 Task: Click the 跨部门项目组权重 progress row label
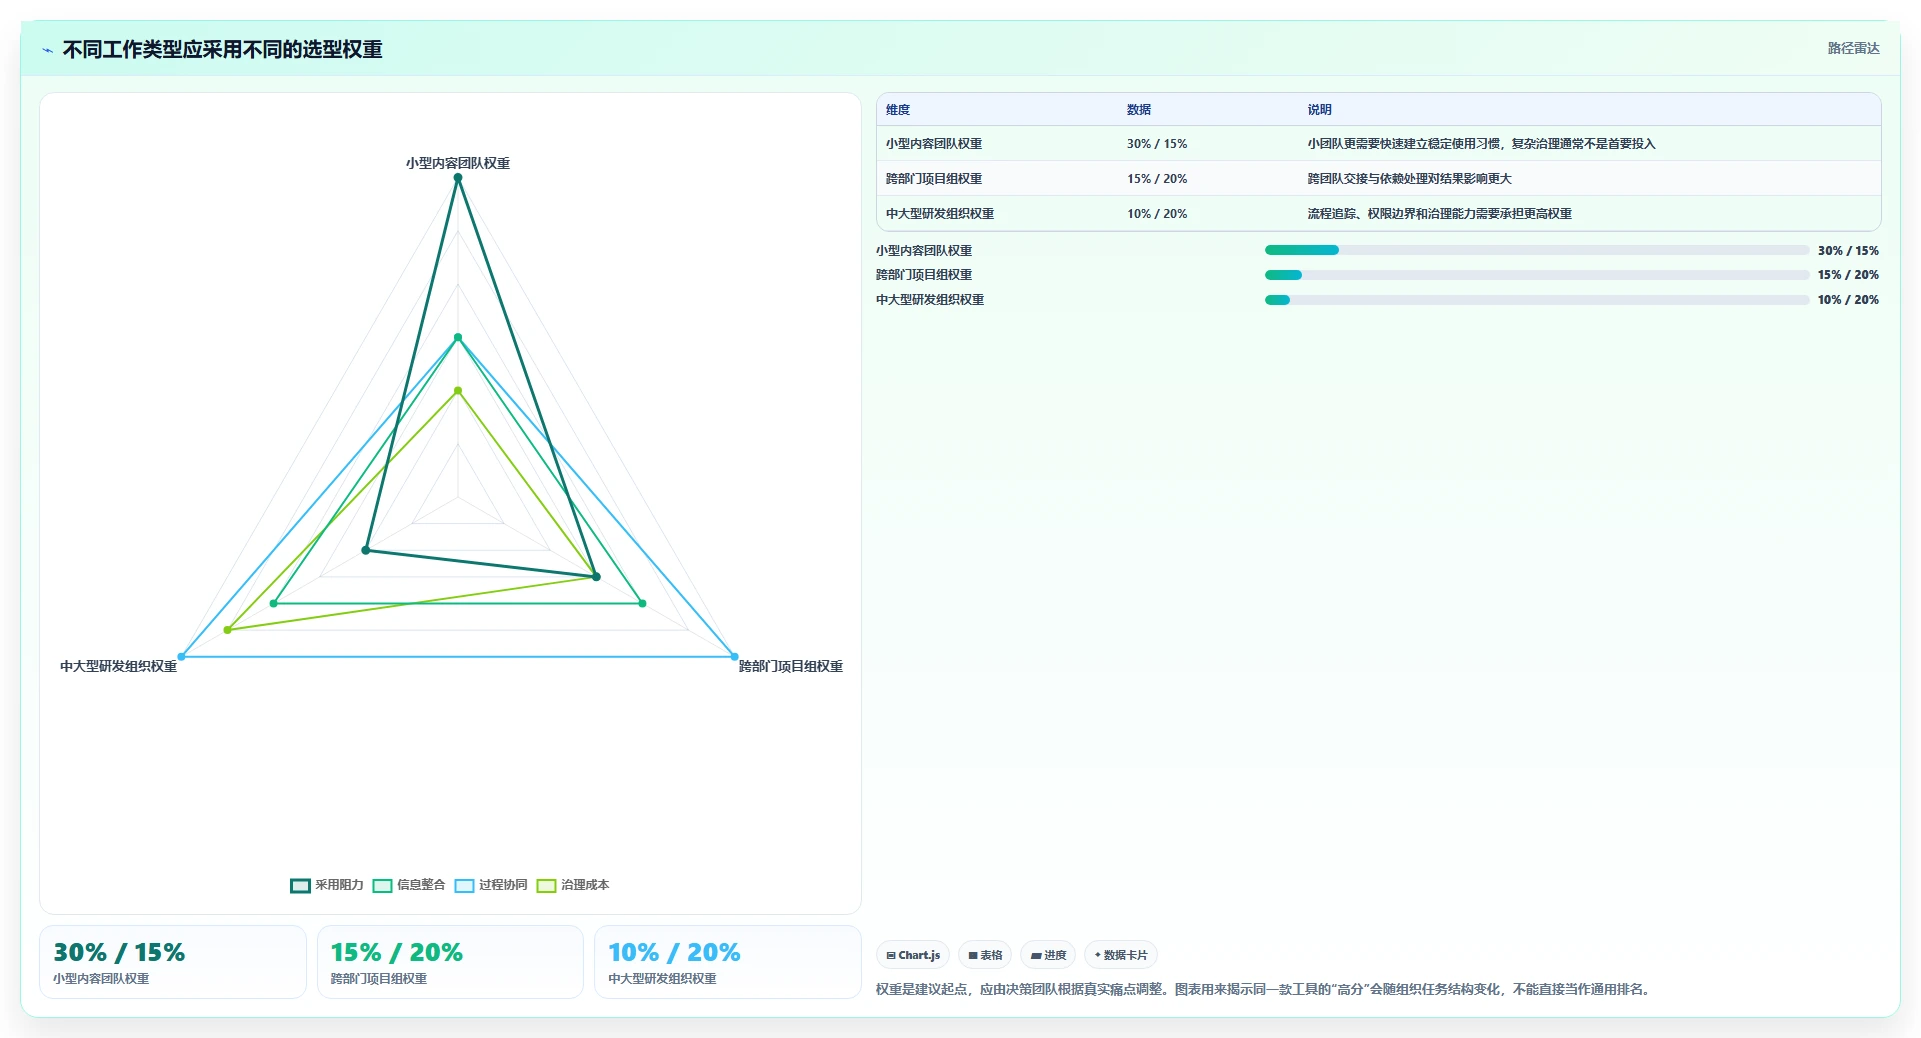coord(924,275)
